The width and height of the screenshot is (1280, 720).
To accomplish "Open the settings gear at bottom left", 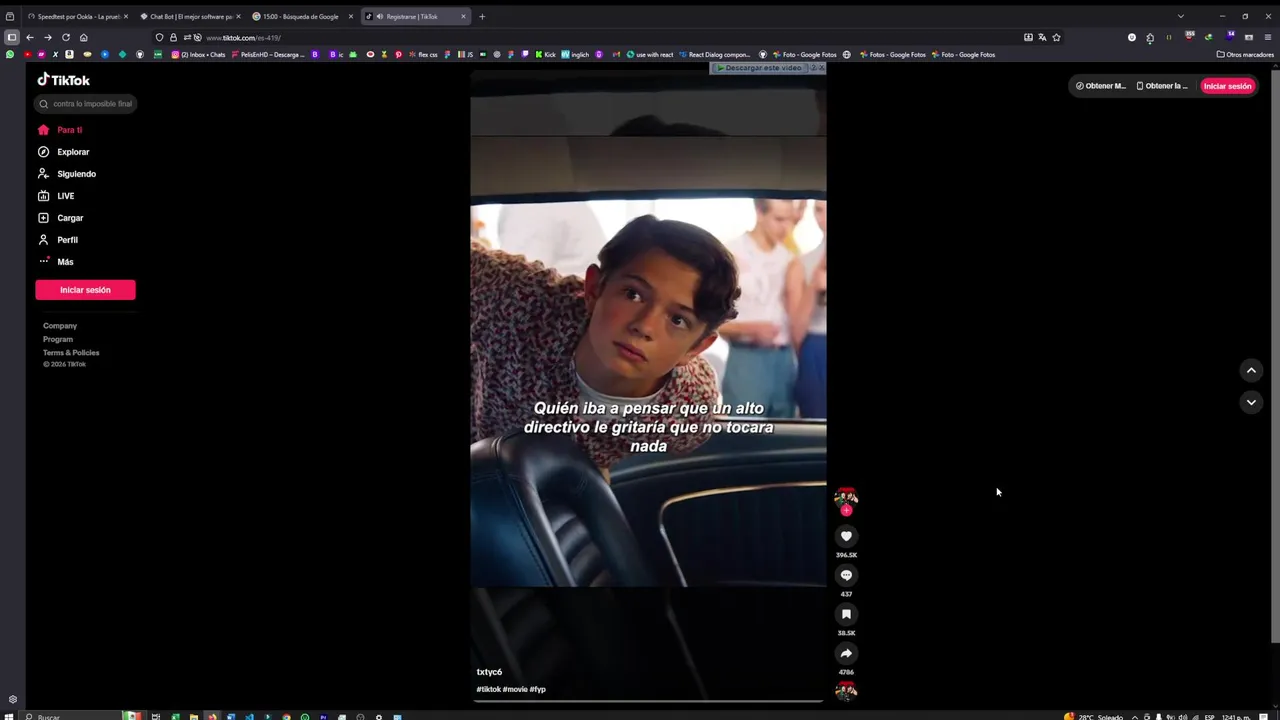I will click(x=13, y=700).
